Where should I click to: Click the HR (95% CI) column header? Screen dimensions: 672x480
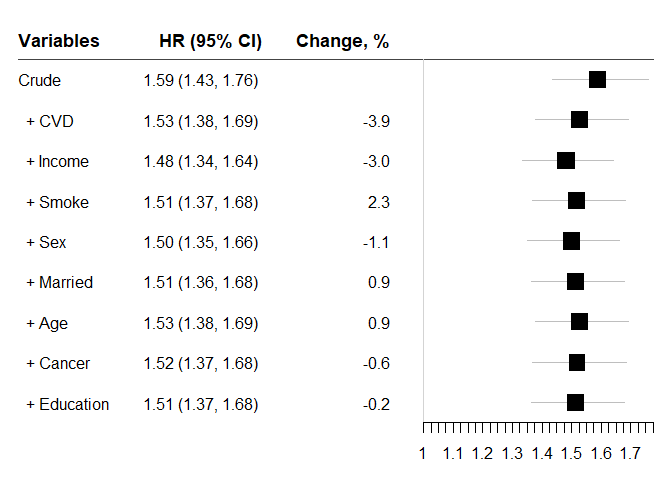(210, 41)
